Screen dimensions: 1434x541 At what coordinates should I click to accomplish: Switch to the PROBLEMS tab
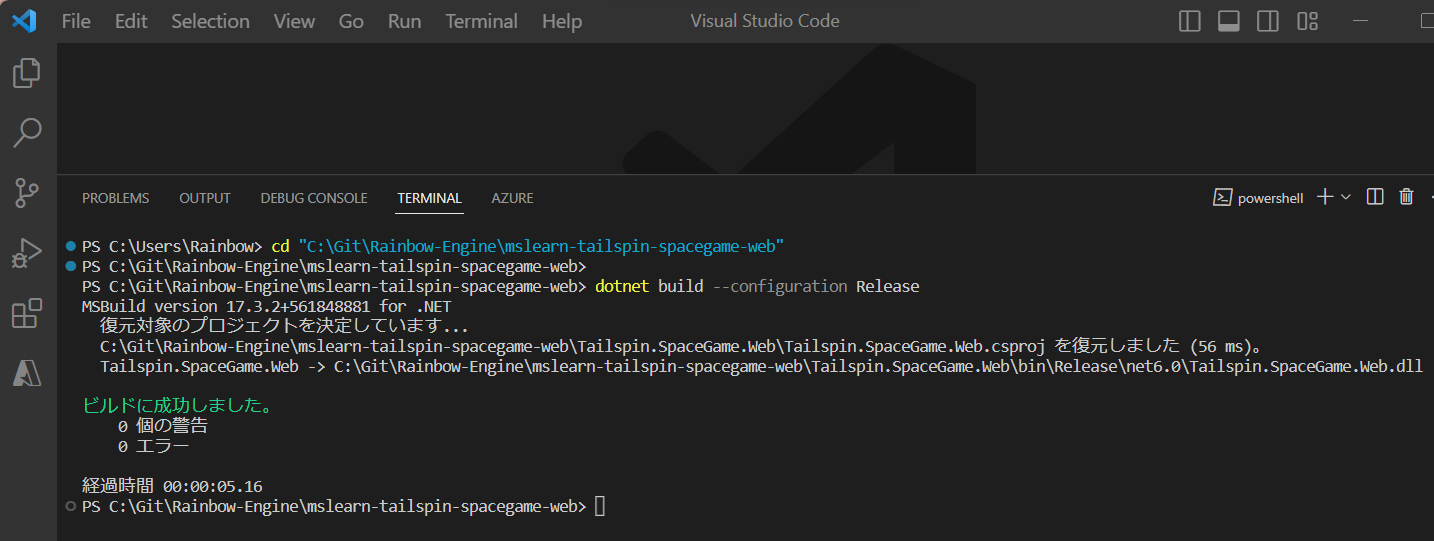click(x=116, y=198)
